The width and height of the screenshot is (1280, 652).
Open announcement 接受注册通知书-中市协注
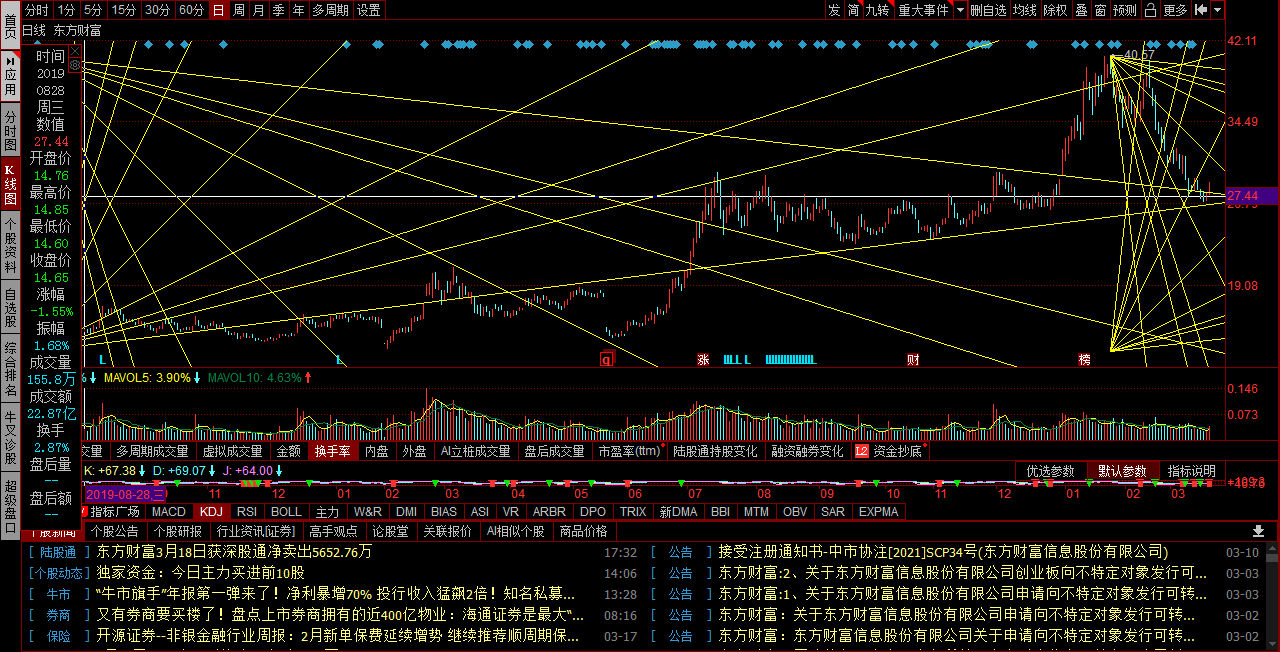coord(943,551)
